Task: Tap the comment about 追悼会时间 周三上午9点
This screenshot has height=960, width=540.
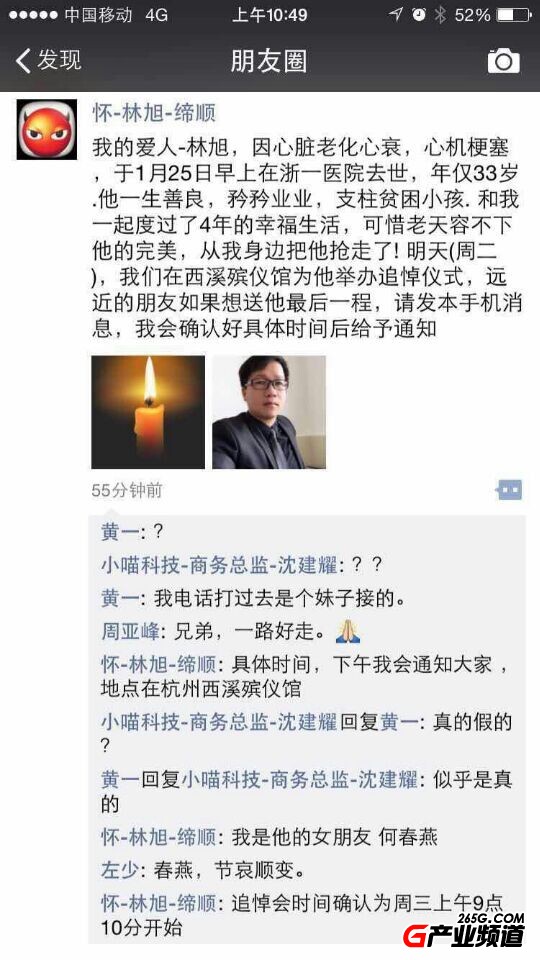Action: coord(302,914)
